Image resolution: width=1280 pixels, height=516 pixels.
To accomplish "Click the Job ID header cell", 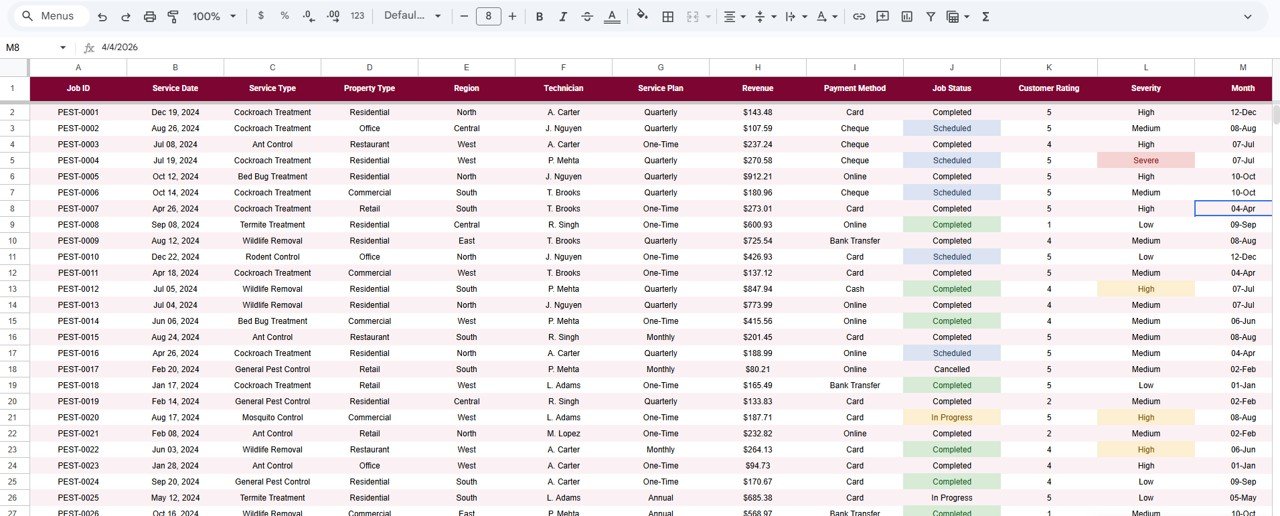I will [78, 88].
